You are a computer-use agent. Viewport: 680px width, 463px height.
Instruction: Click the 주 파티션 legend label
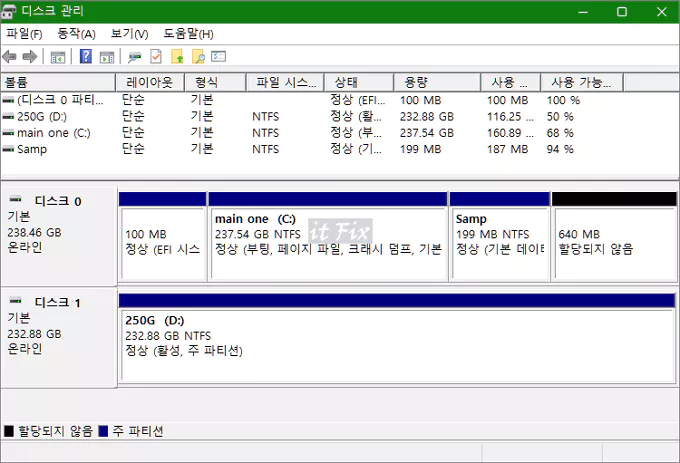click(138, 431)
